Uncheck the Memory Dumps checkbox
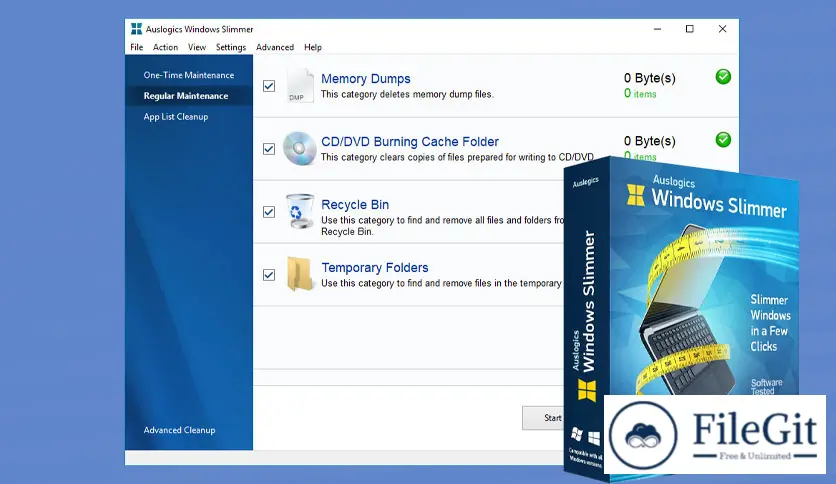 pyautogui.click(x=269, y=86)
